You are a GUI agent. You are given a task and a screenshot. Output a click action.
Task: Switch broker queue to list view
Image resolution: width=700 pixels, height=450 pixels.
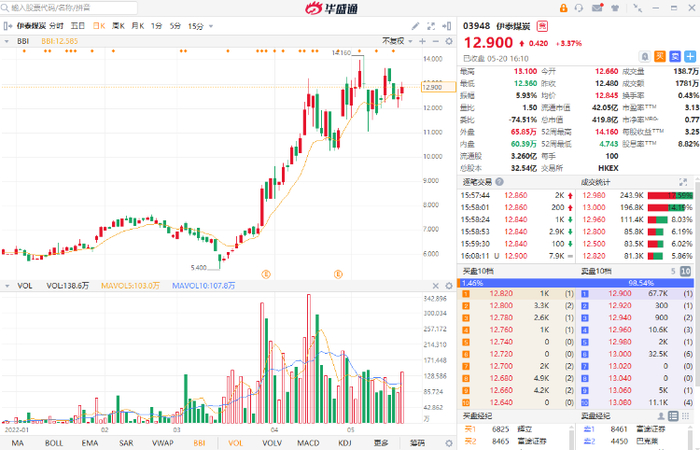point(673,416)
